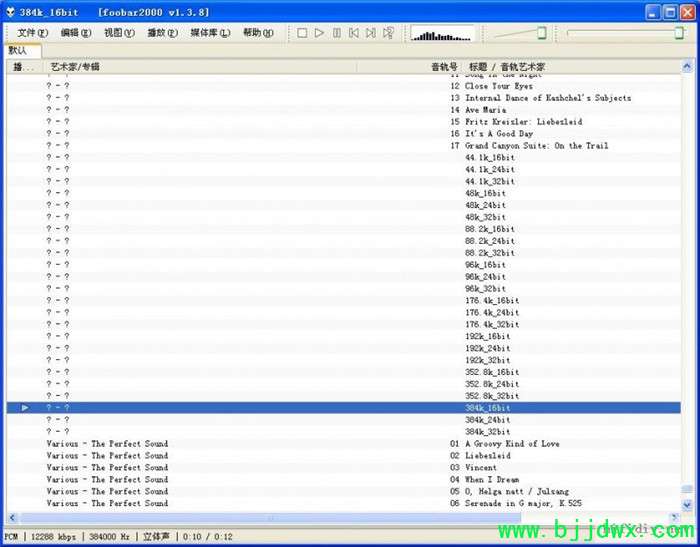Click the foobar2000 alien title icon
This screenshot has width=700, height=547.
pyautogui.click(x=10, y=12)
